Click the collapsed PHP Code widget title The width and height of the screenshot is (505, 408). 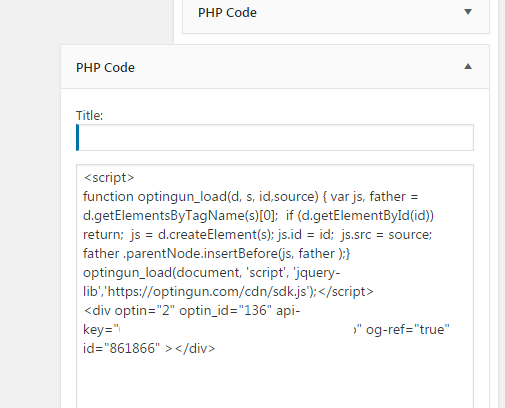click(x=227, y=13)
